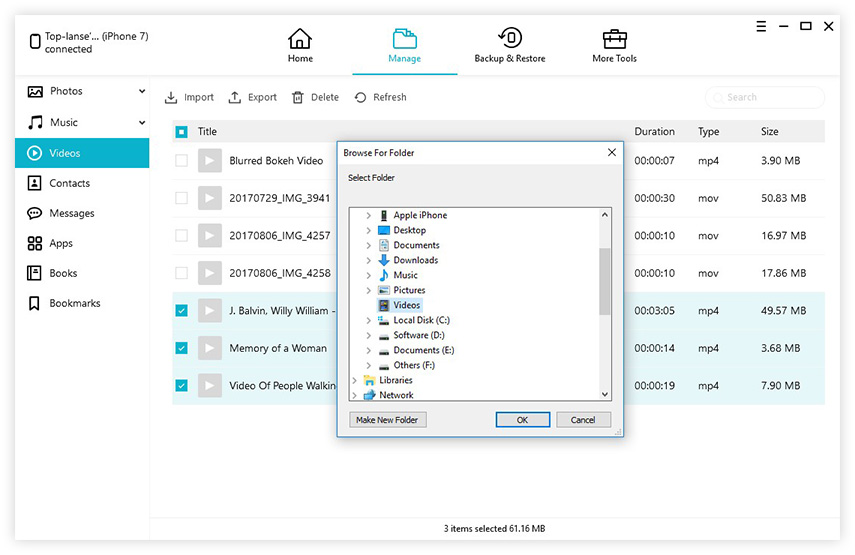Open the Home section icon
855x555 pixels.
pyautogui.click(x=300, y=39)
